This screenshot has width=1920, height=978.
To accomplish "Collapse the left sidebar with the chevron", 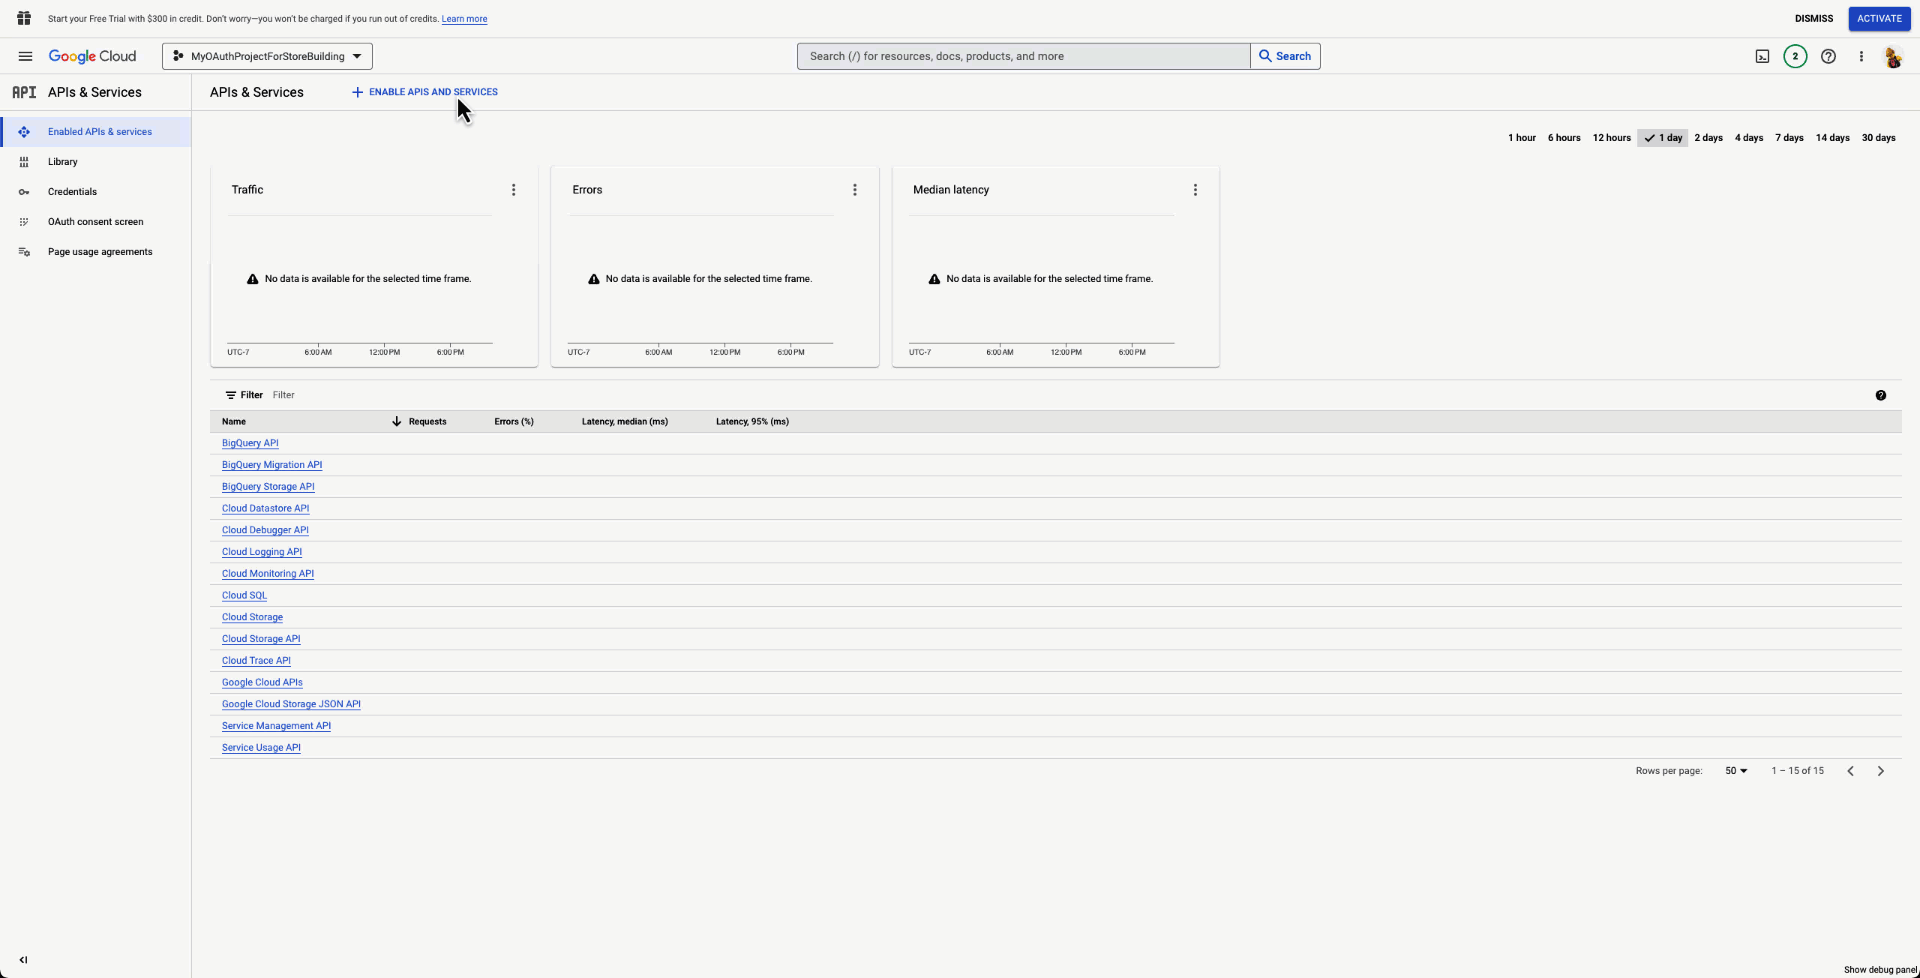I will [x=23, y=960].
